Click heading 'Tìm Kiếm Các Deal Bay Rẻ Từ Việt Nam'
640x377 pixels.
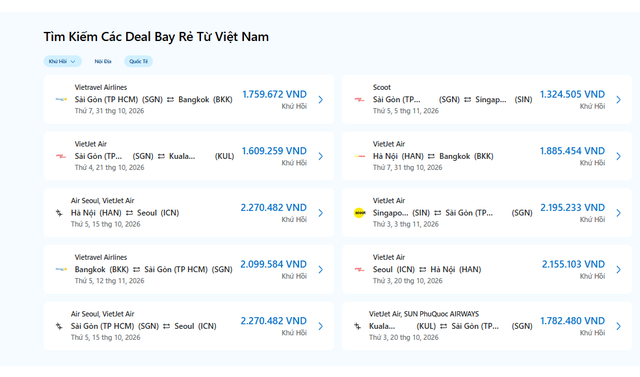[156, 37]
